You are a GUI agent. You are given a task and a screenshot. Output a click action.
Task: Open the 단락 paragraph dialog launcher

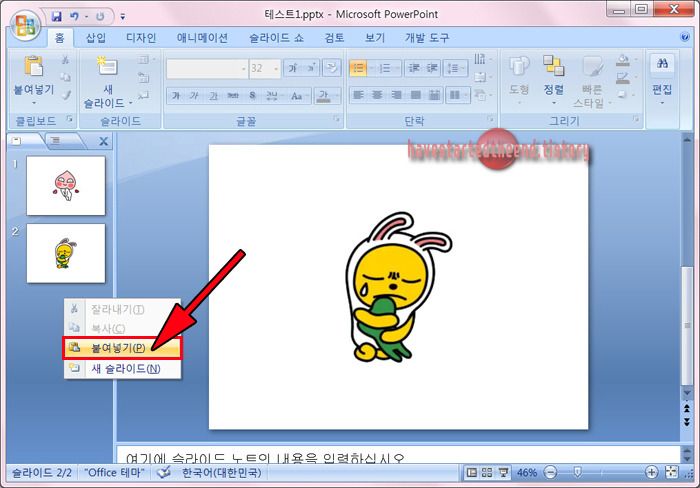(x=490, y=119)
